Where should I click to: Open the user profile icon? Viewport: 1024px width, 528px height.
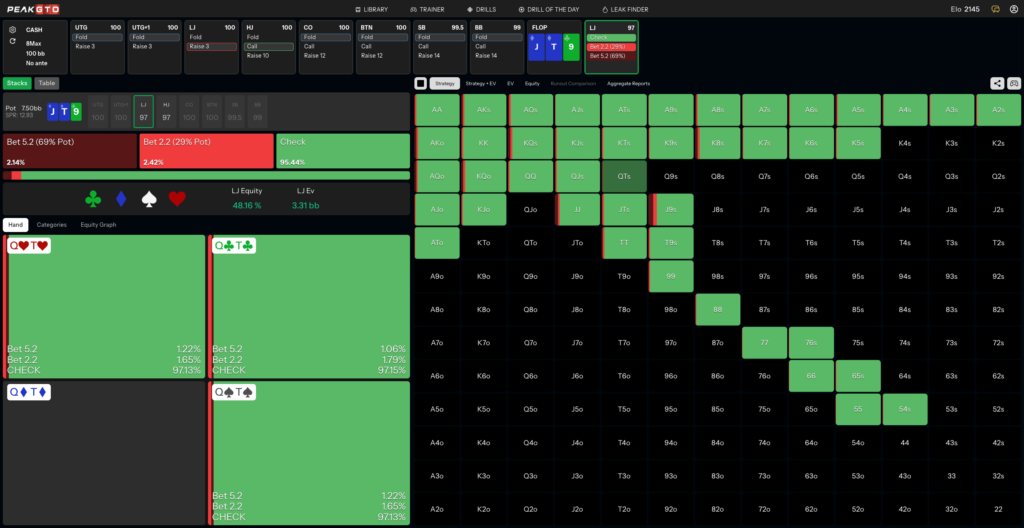click(1014, 9)
